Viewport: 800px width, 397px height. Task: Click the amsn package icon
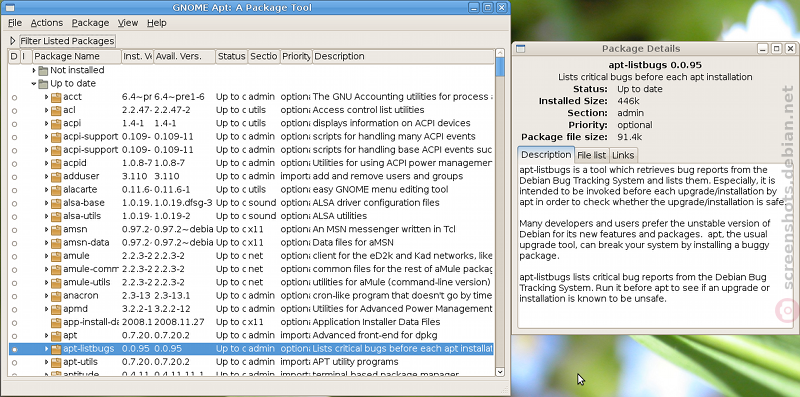click(x=56, y=229)
